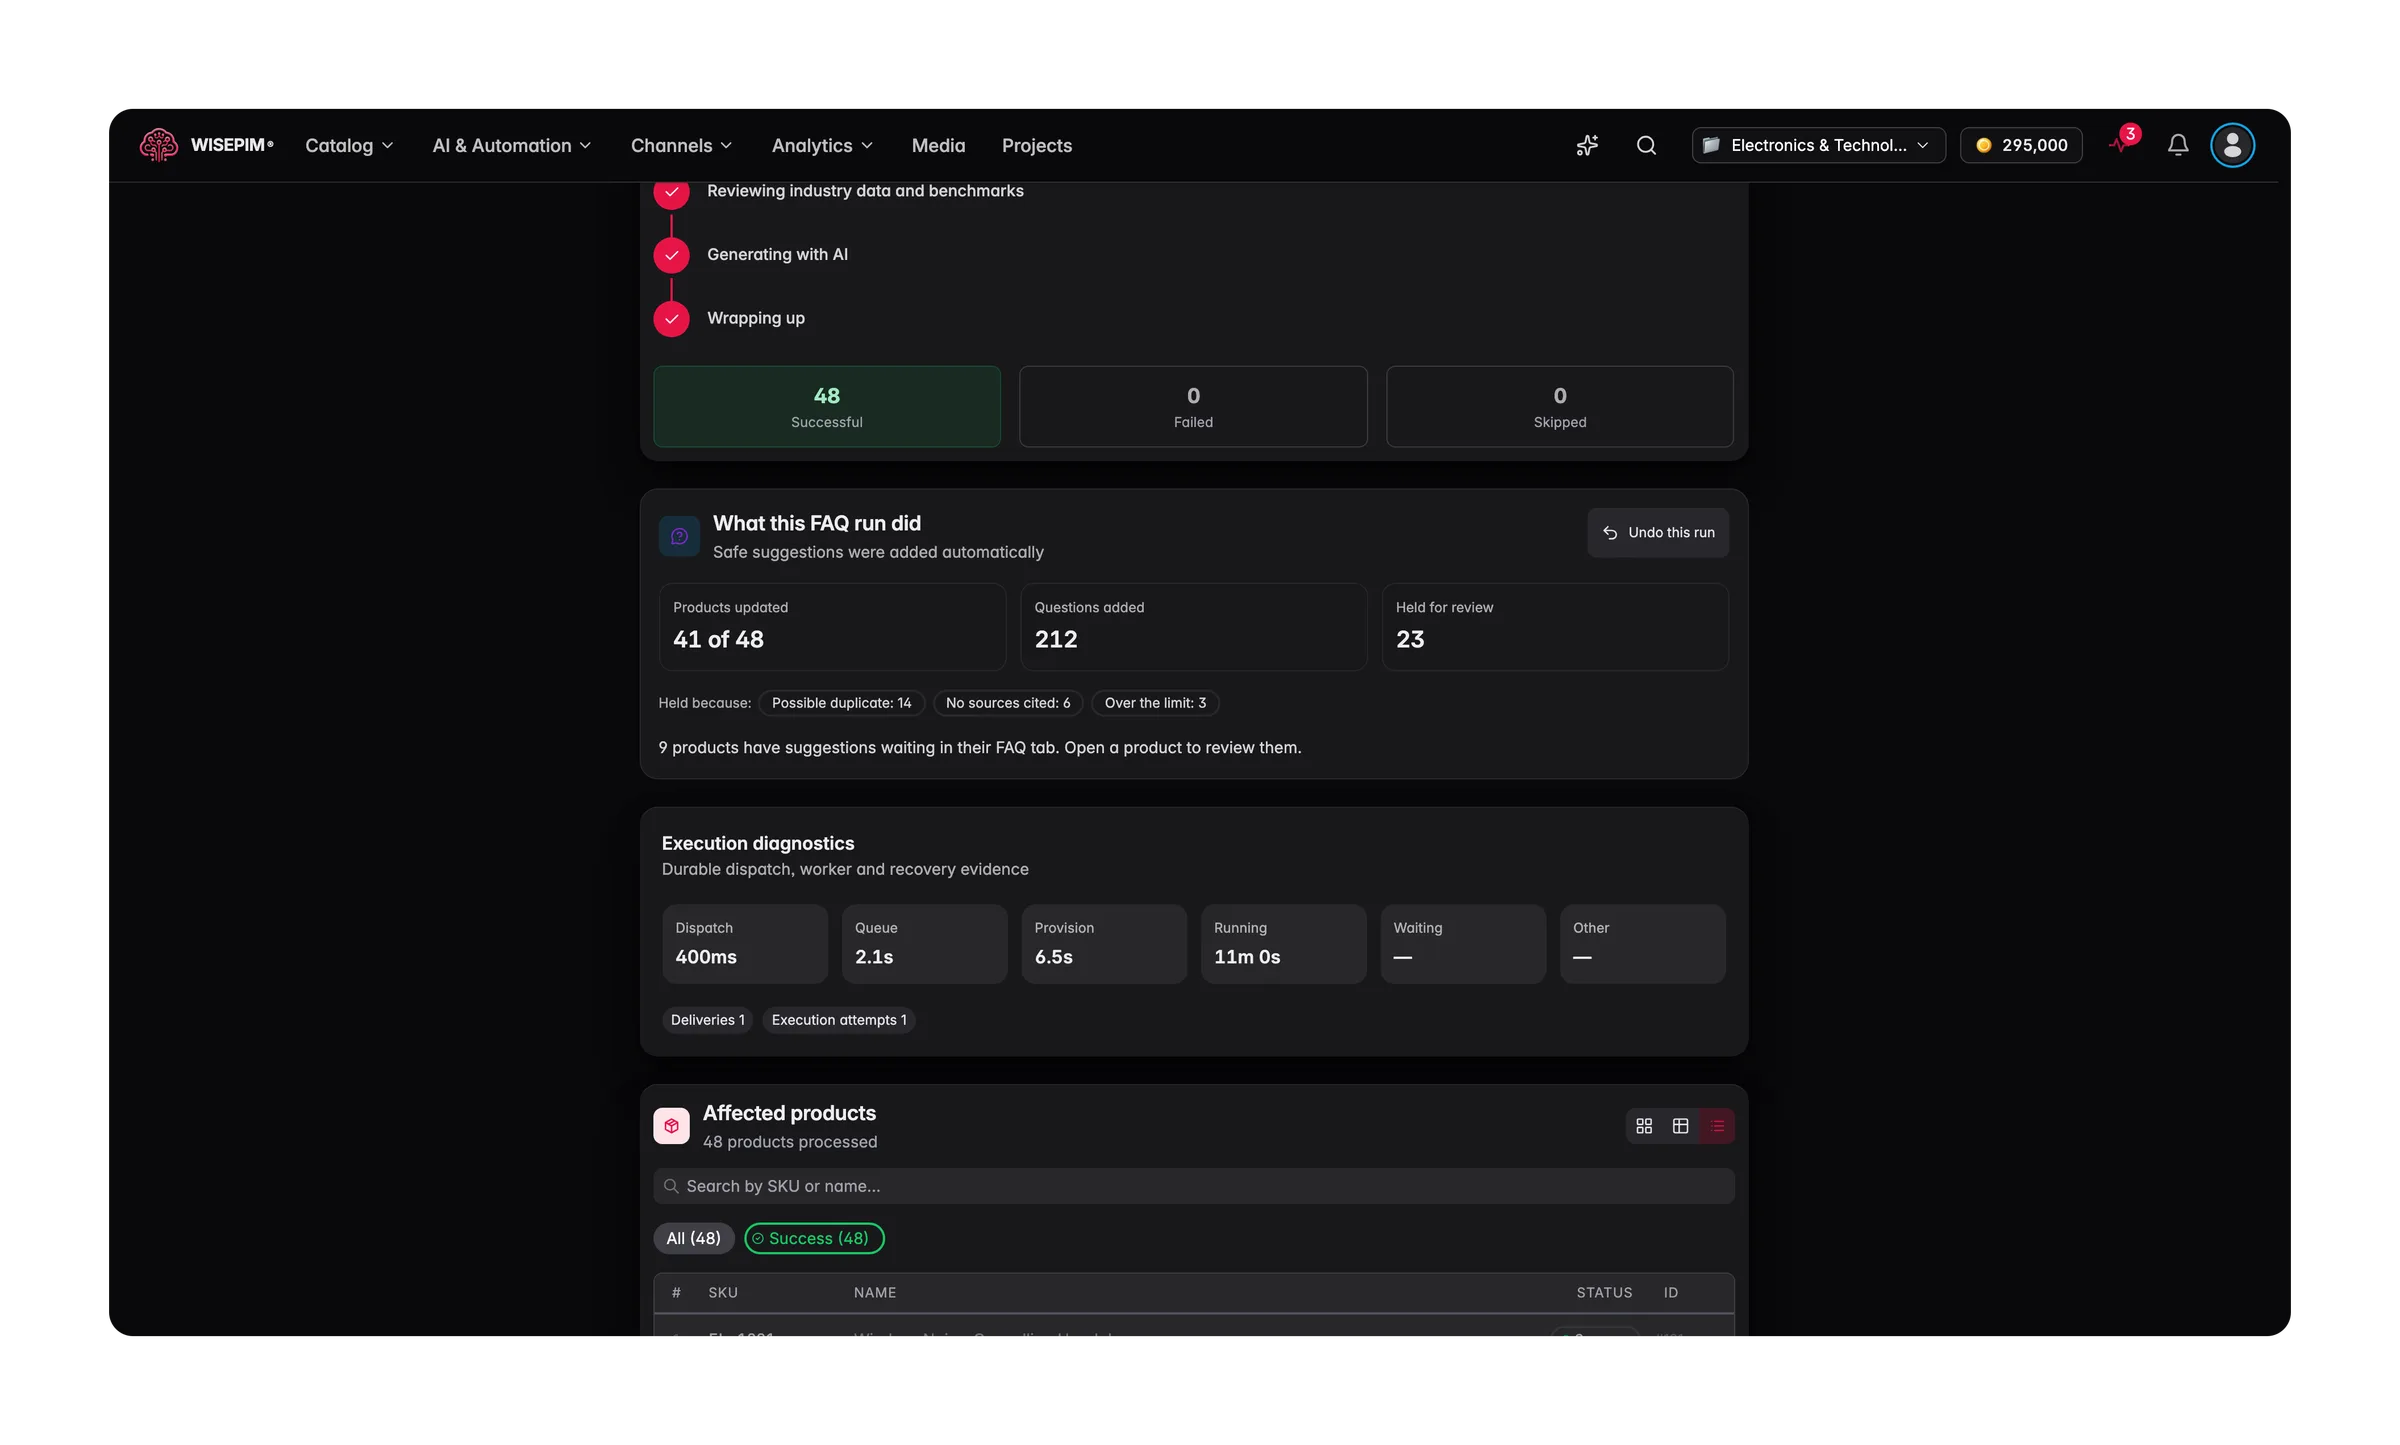
Task: Expand the Analytics menu
Action: pyautogui.click(x=823, y=145)
